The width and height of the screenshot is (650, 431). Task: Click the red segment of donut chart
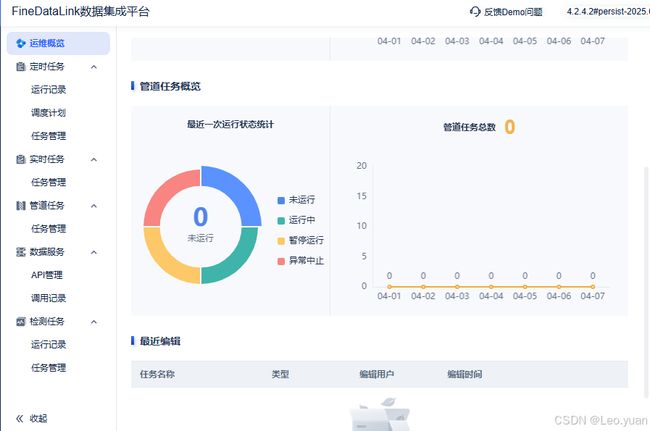[x=165, y=190]
